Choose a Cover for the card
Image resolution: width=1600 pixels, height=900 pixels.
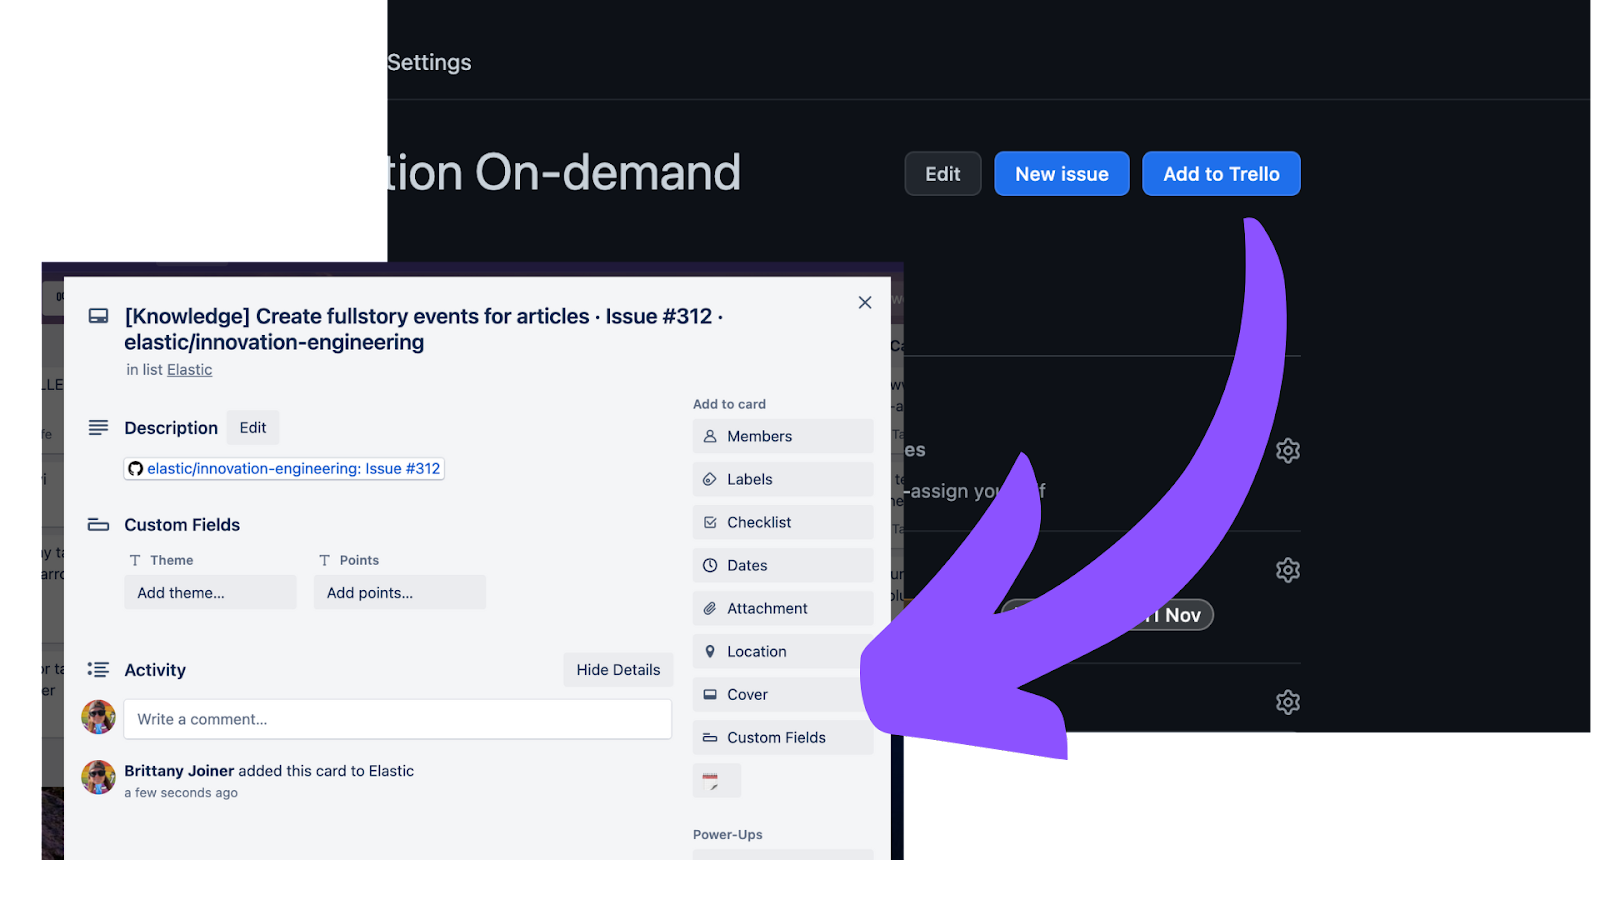tap(778, 694)
